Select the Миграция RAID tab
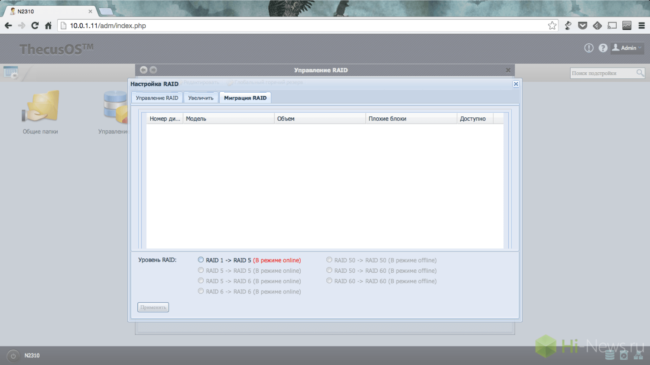The image size is (650, 365). [245, 98]
